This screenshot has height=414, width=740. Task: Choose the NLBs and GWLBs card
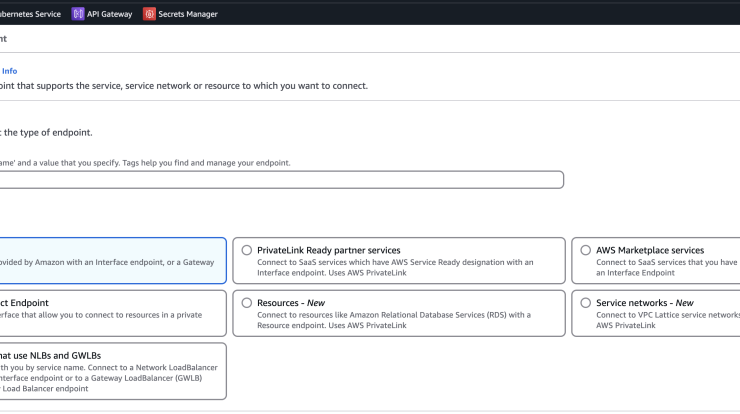(113, 371)
